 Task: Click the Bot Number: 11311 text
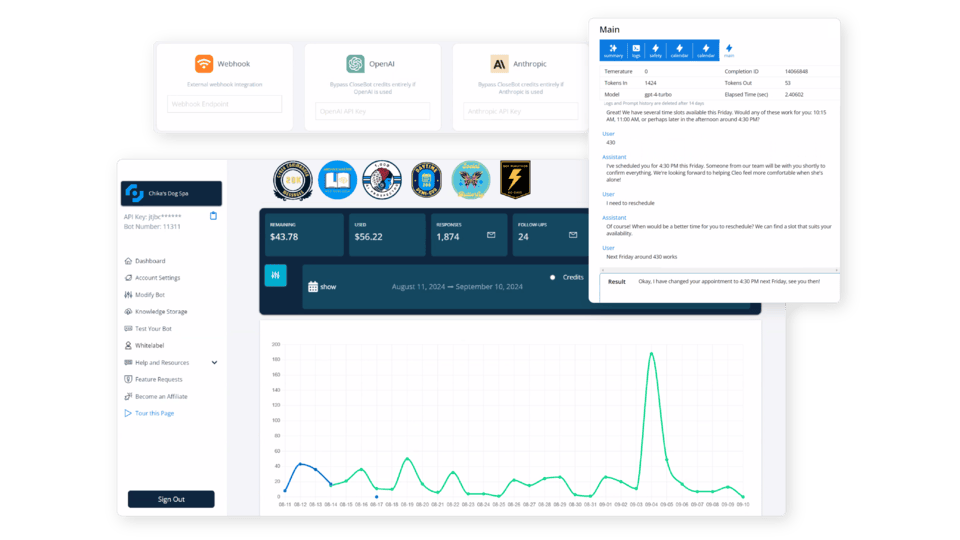[x=152, y=227]
